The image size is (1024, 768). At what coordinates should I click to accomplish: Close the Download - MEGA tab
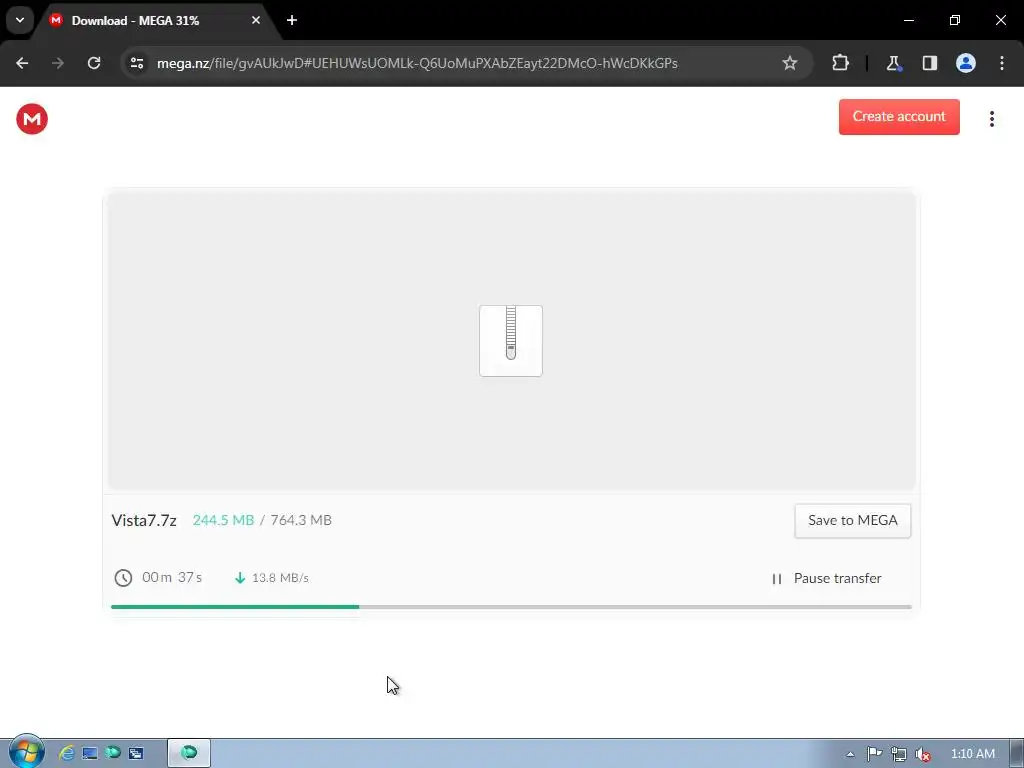256,20
